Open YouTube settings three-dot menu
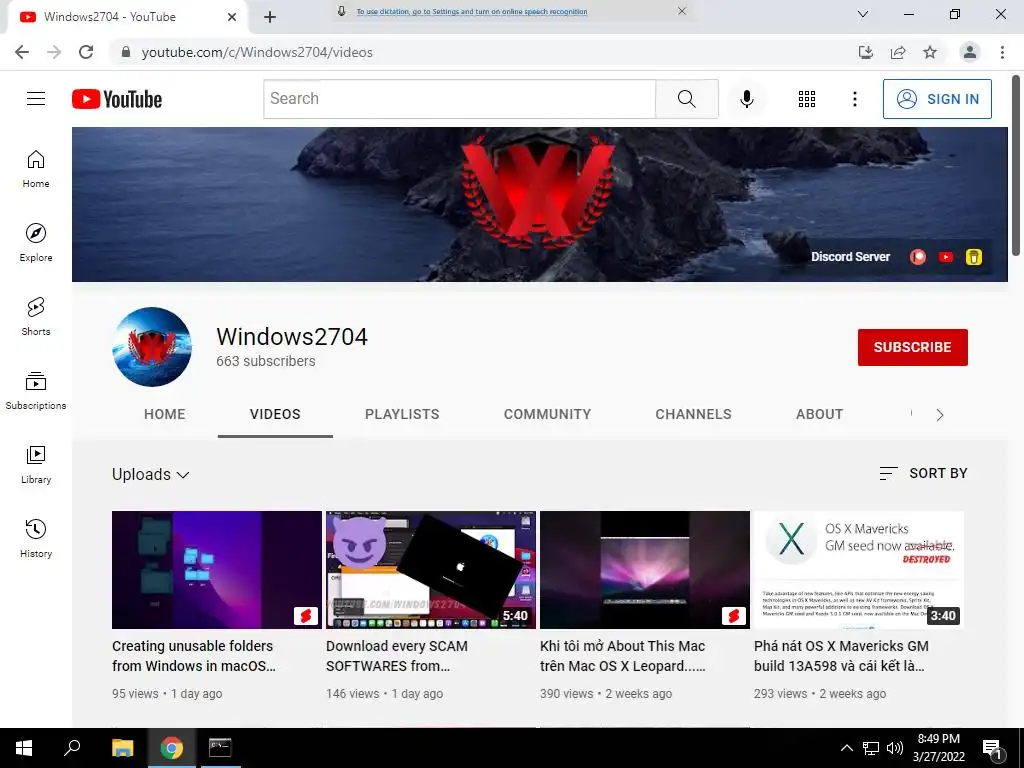This screenshot has height=768, width=1024. pos(854,99)
